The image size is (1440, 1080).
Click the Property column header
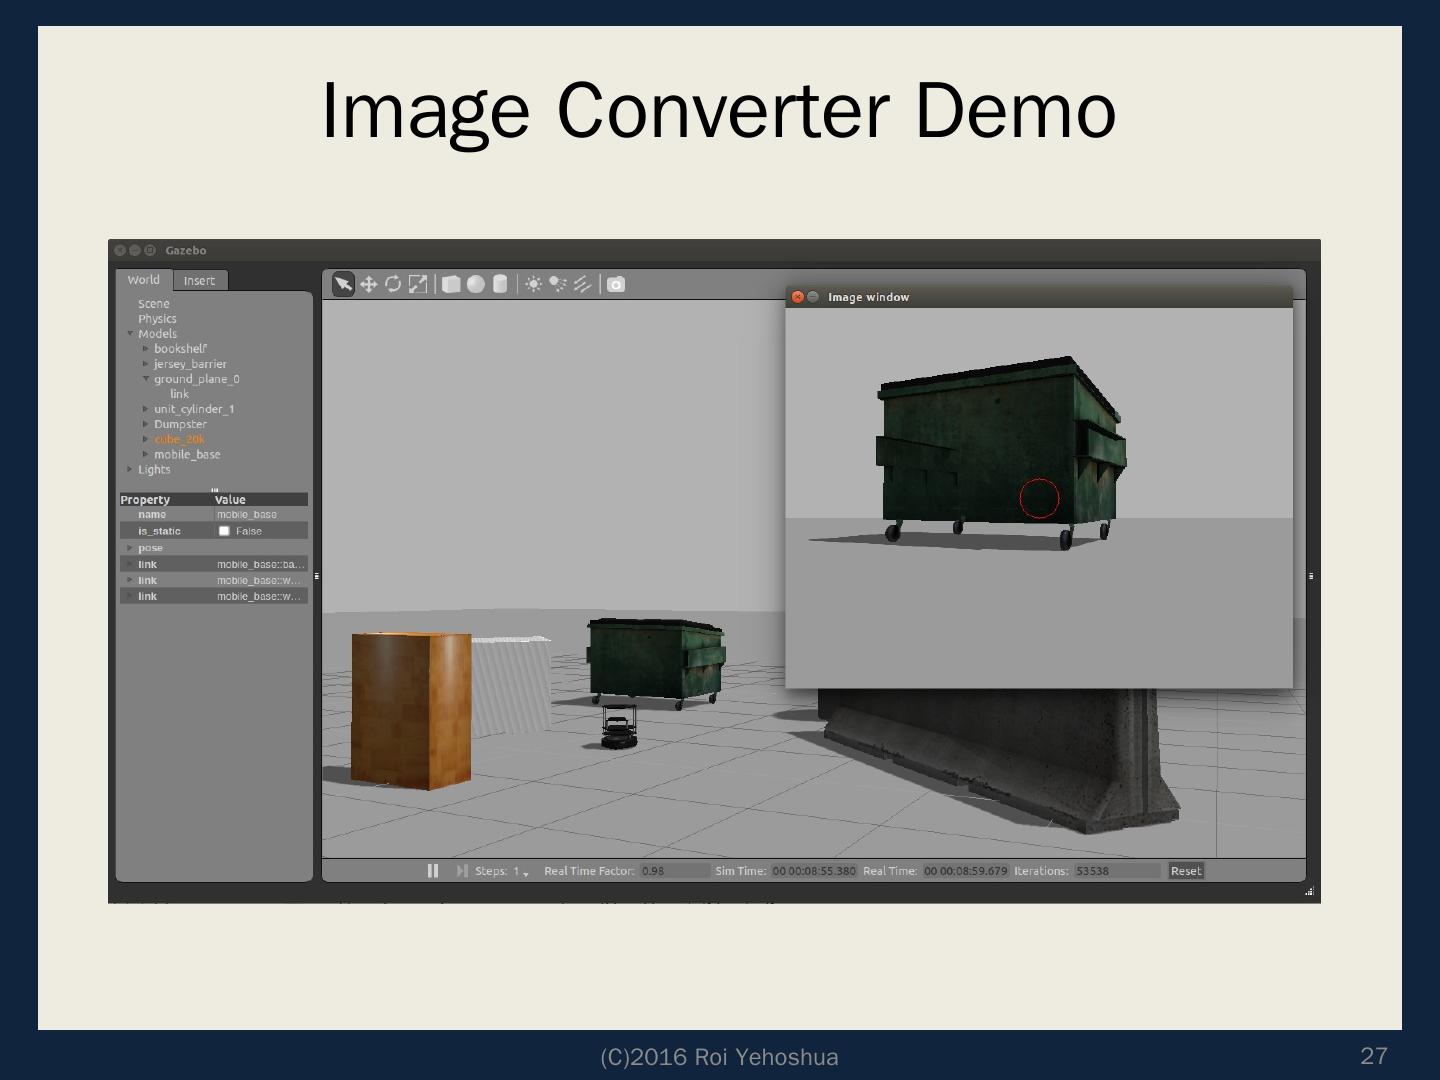click(166, 499)
